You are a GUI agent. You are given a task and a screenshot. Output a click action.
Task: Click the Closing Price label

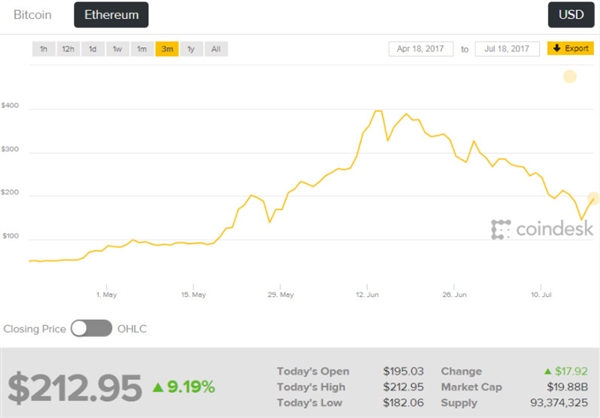tap(34, 329)
